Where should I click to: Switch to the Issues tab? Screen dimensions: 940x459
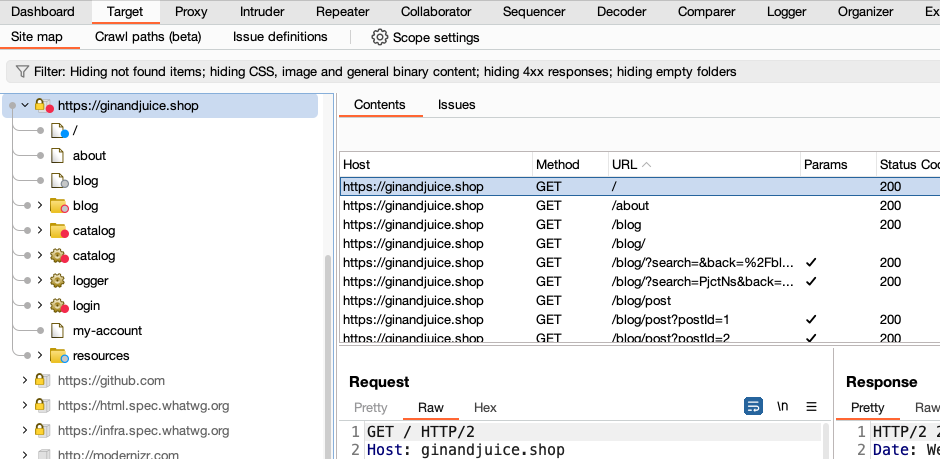(x=456, y=105)
